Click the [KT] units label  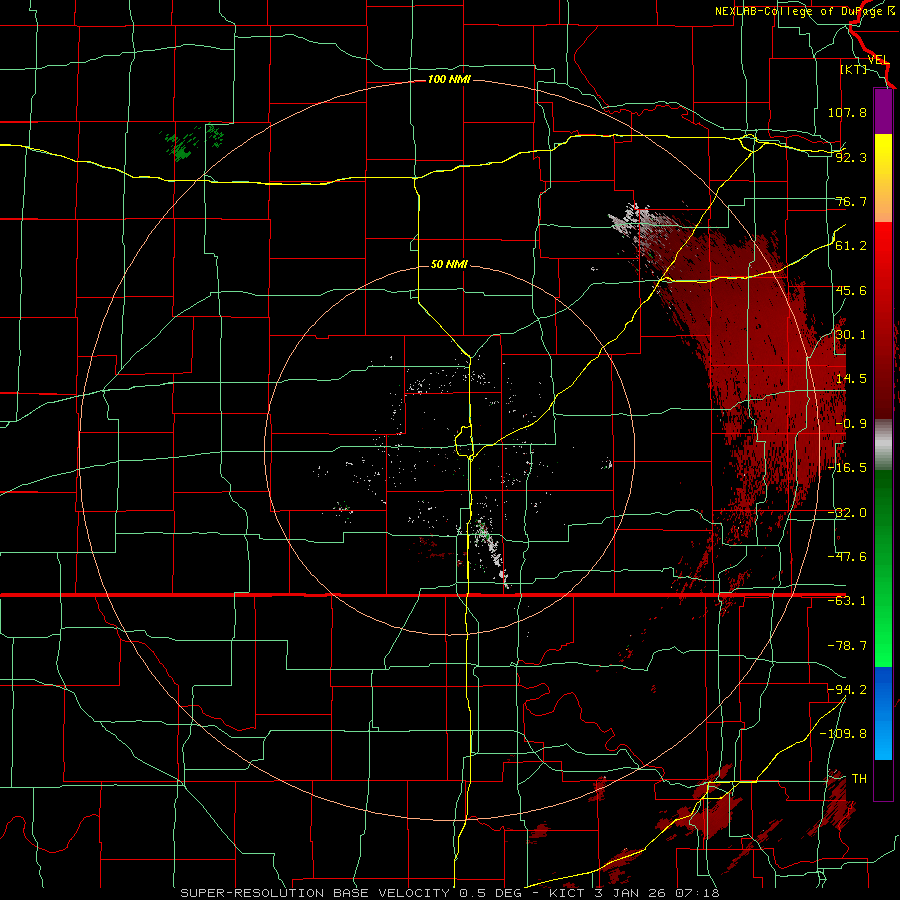[x=854, y=69]
